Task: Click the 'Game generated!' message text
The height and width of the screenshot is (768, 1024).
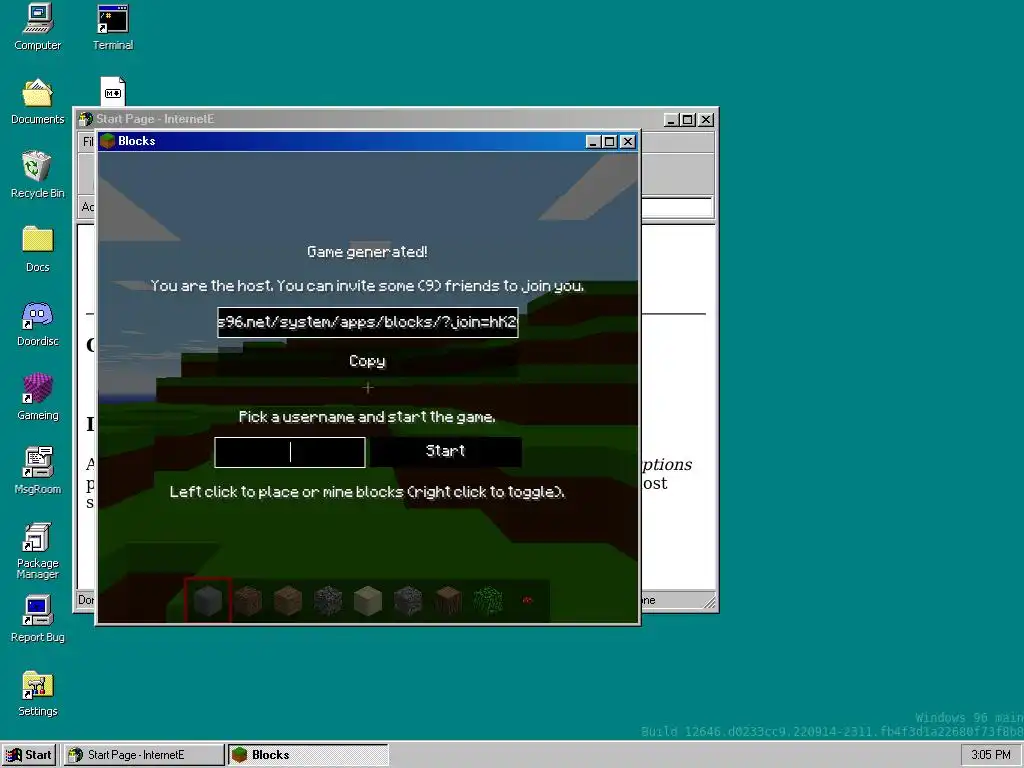Action: click(x=367, y=251)
